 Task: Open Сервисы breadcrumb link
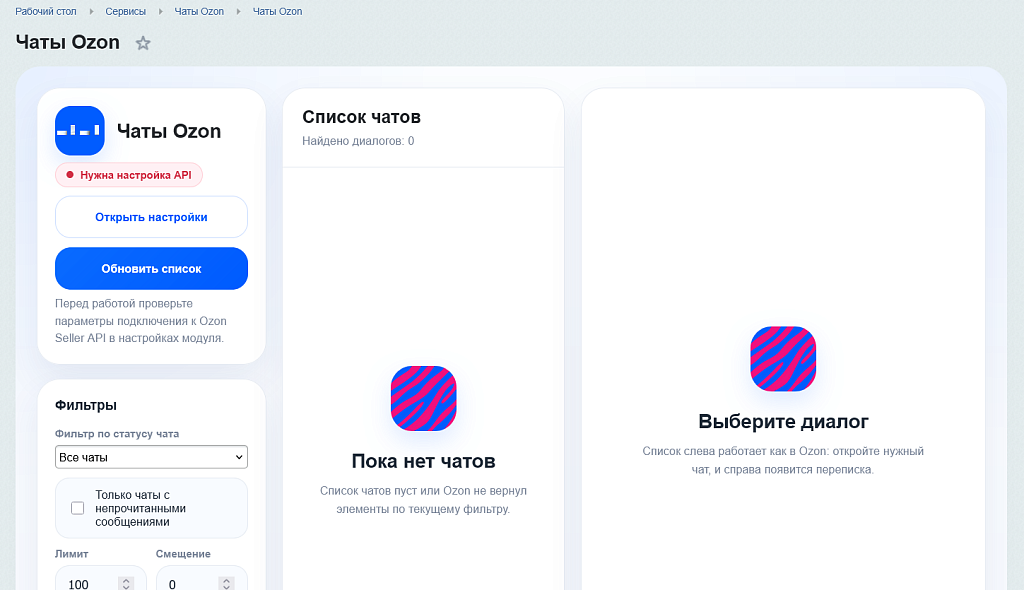(125, 11)
